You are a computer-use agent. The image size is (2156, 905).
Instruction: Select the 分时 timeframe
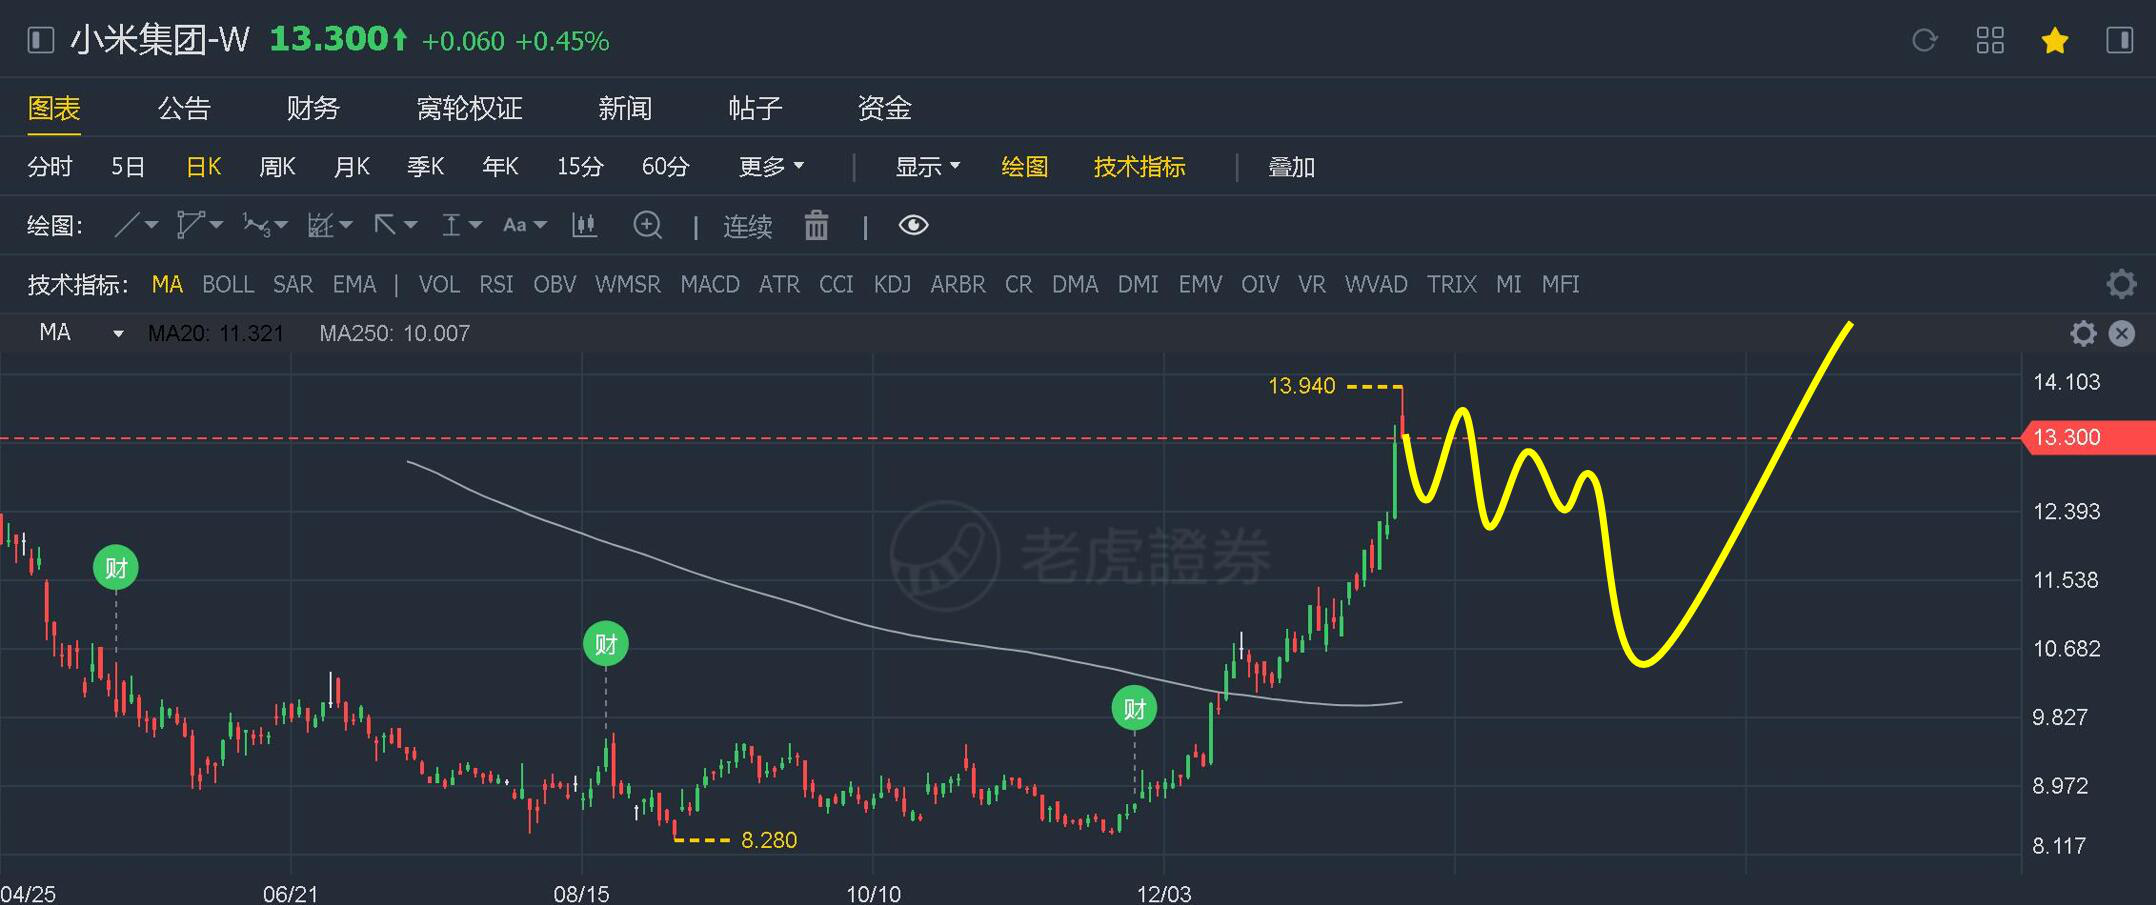coord(50,166)
